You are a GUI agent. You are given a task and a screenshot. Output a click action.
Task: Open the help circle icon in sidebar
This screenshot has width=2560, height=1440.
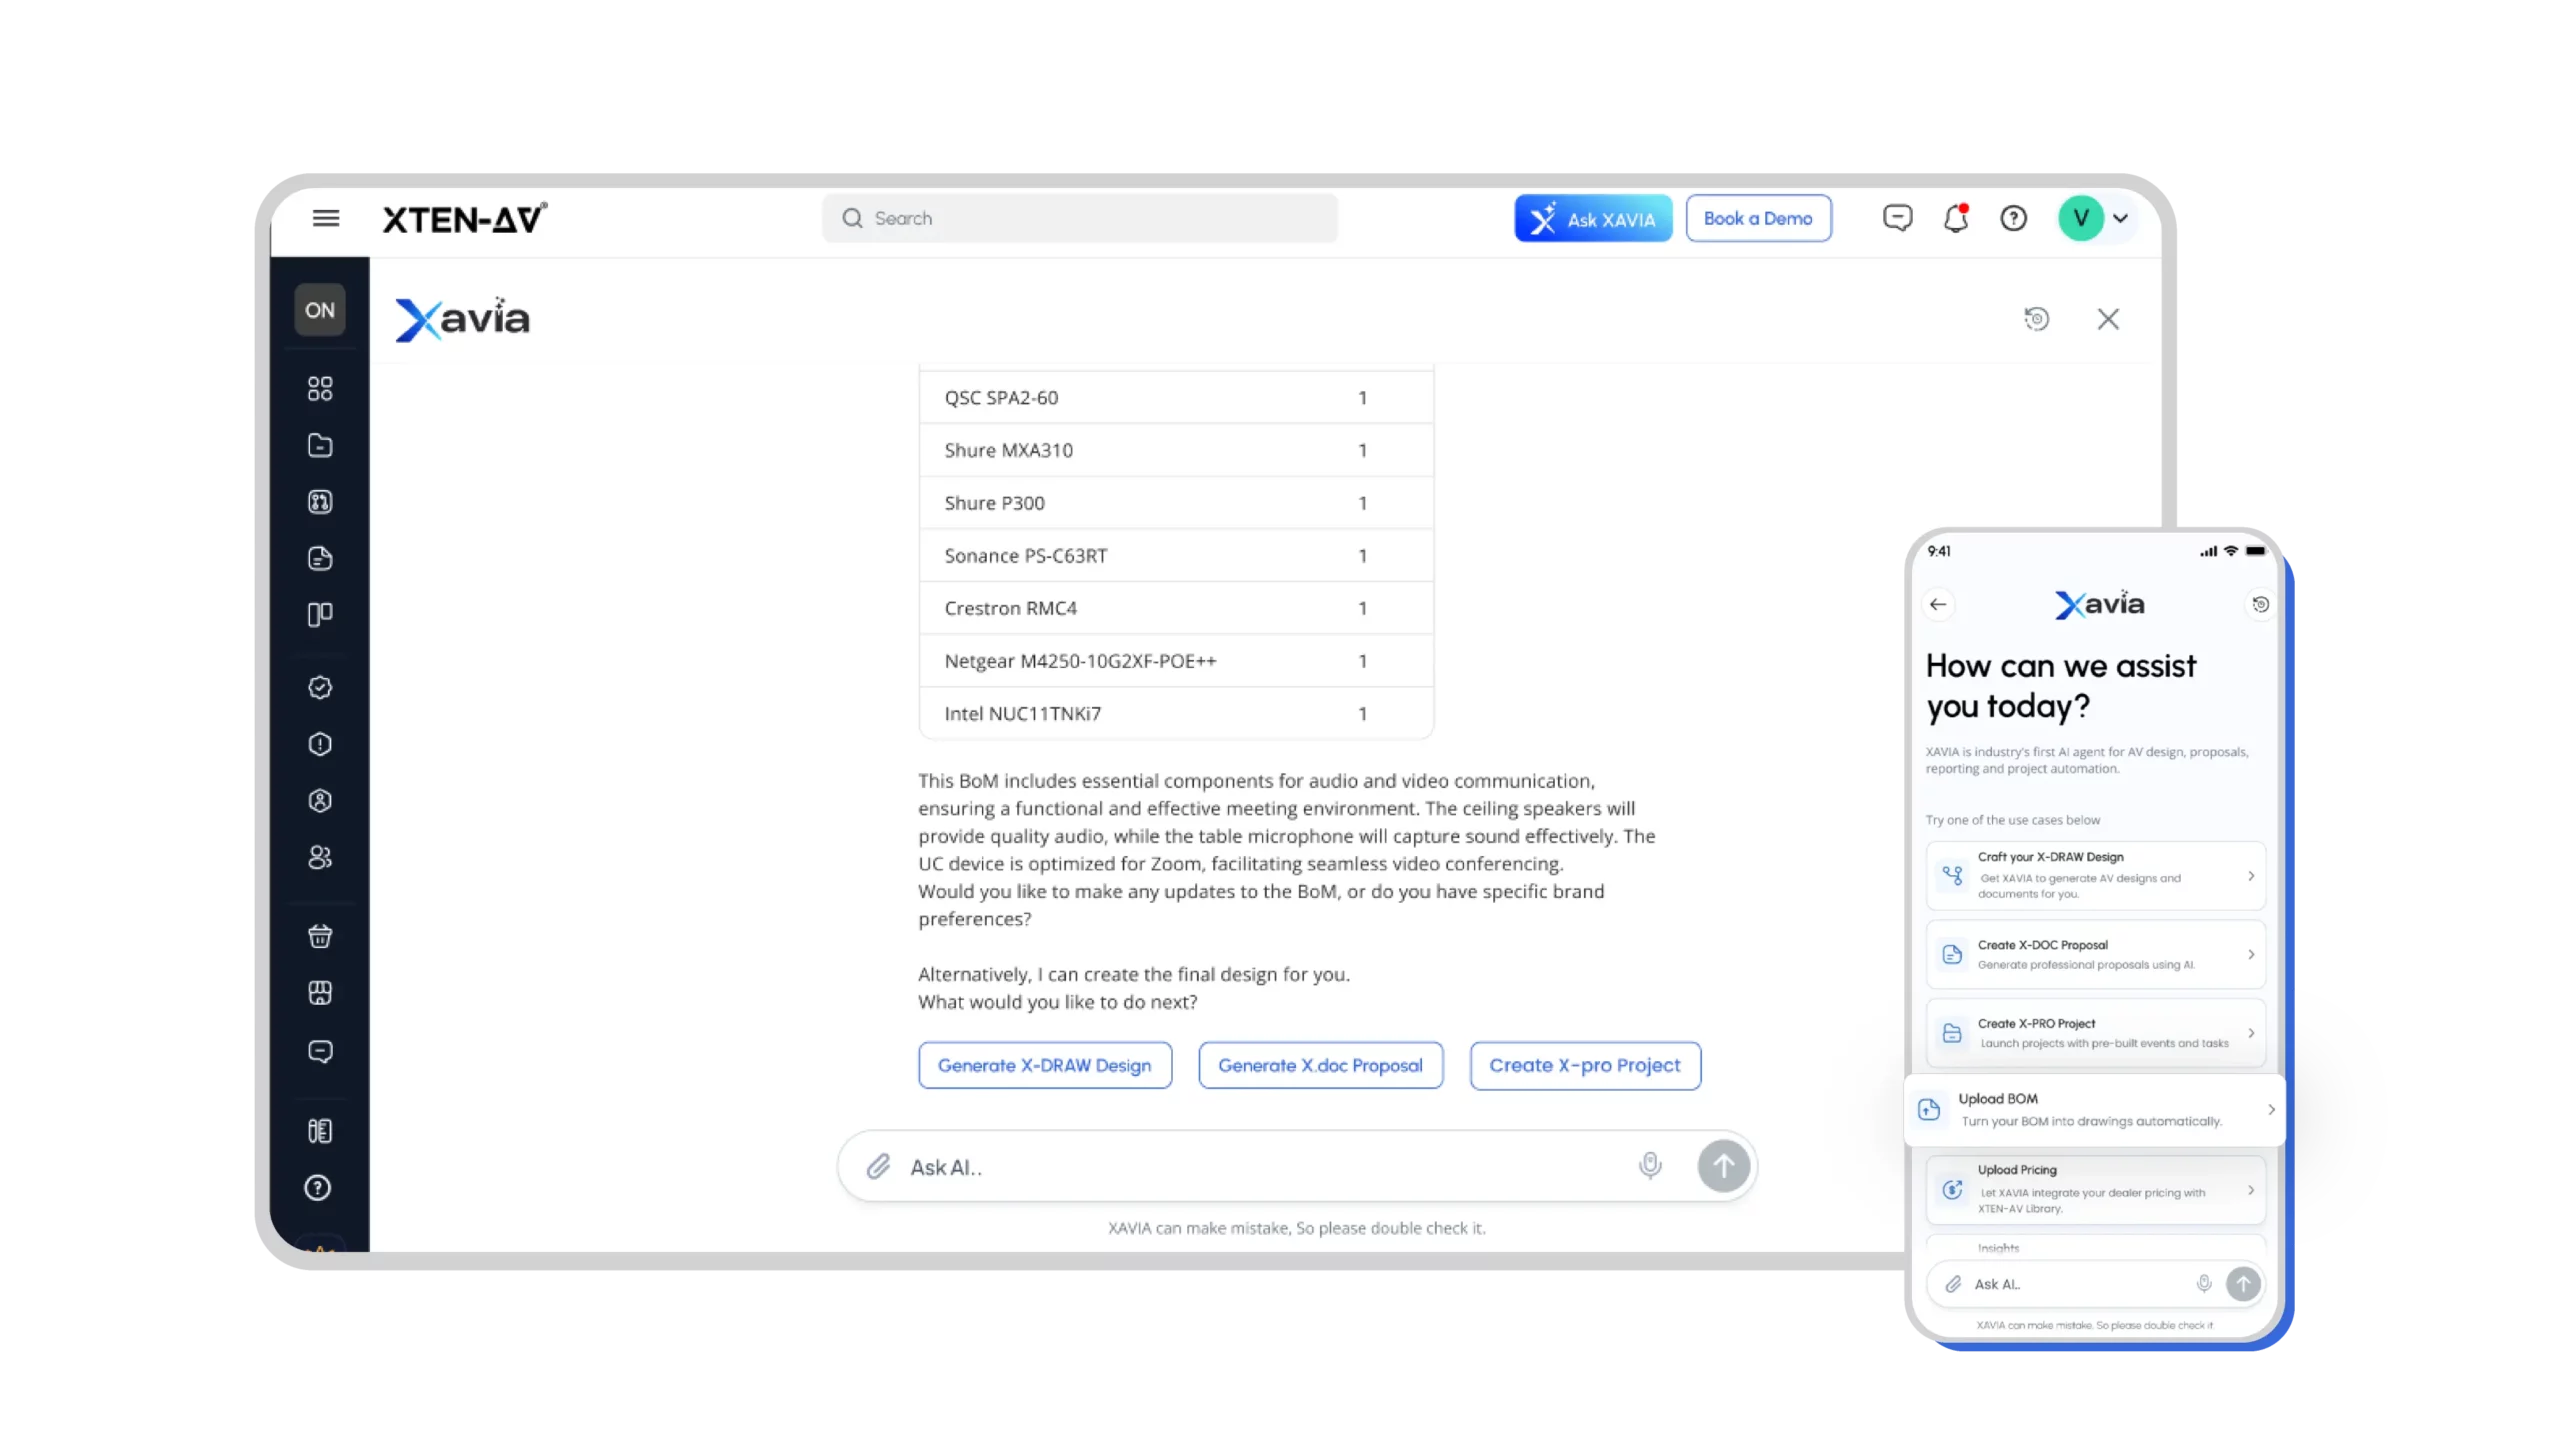point(317,1188)
